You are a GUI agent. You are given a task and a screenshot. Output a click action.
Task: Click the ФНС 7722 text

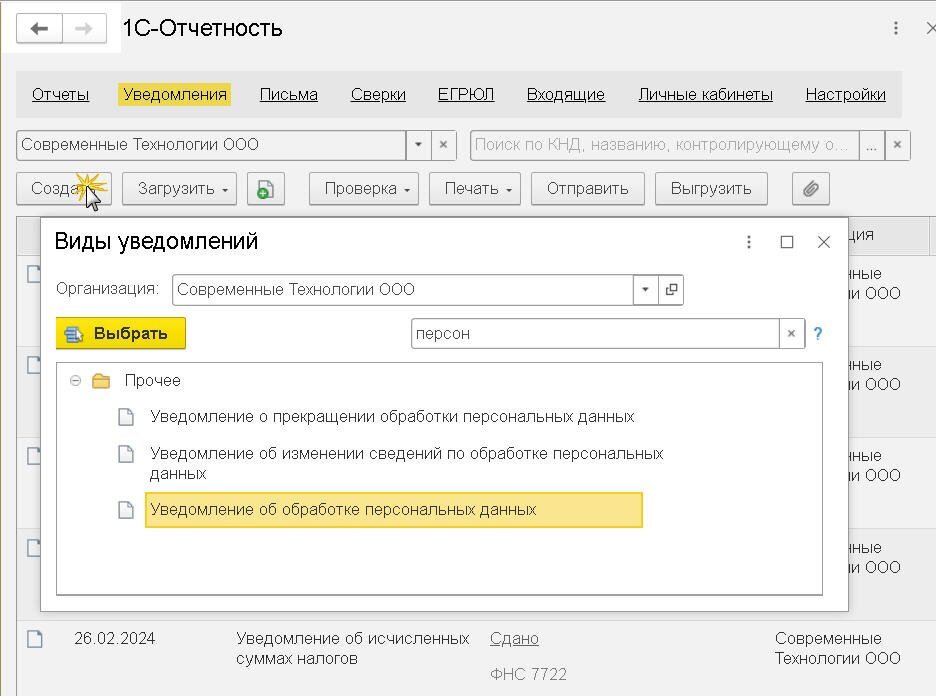click(x=528, y=675)
